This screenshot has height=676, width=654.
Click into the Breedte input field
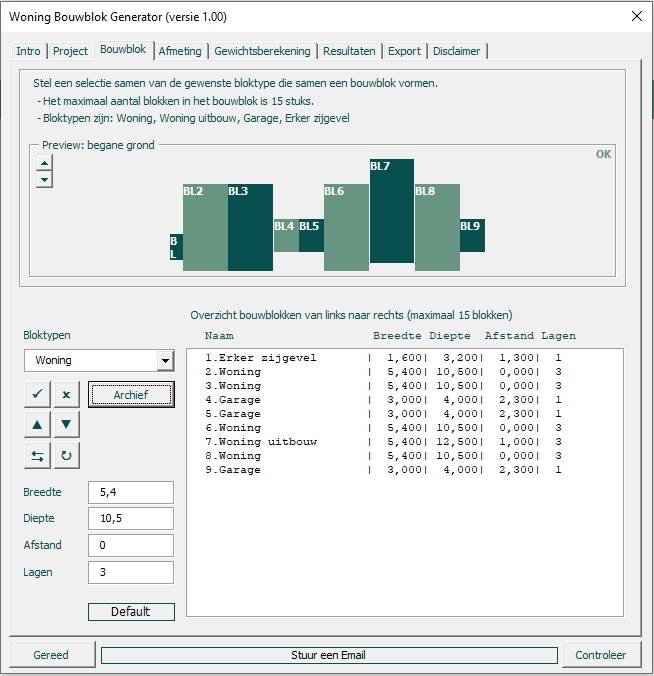130,492
